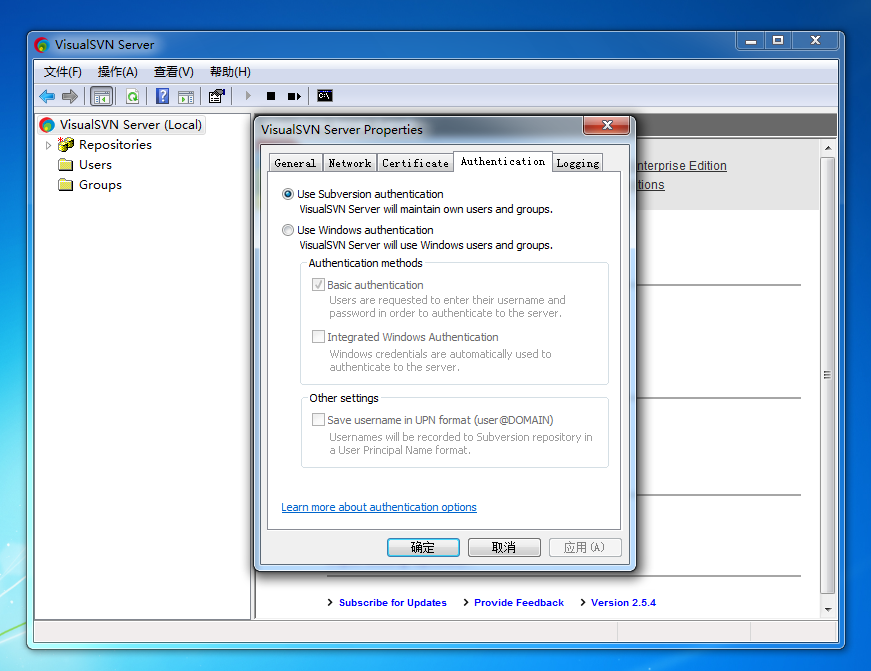Toggle the action pane toolbar icon
Image resolution: width=871 pixels, height=671 pixels.
coord(186,97)
